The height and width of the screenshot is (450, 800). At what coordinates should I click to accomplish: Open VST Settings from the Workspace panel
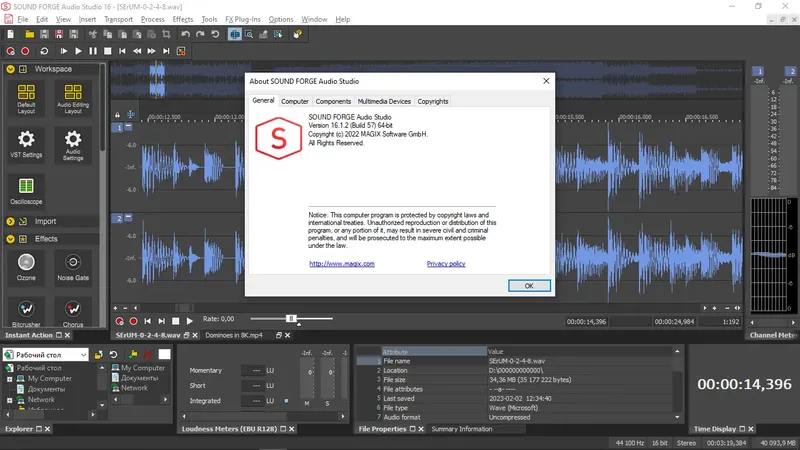click(x=26, y=141)
